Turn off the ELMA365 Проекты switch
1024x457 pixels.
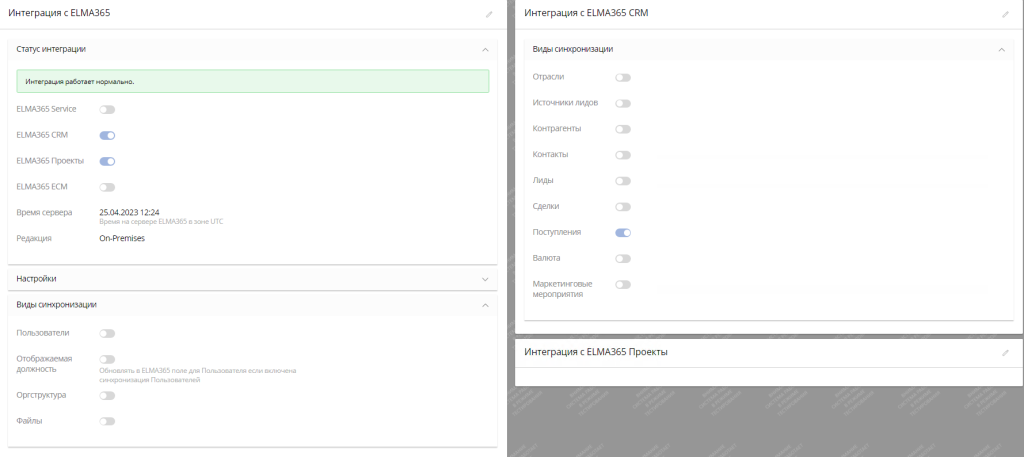click(x=107, y=161)
